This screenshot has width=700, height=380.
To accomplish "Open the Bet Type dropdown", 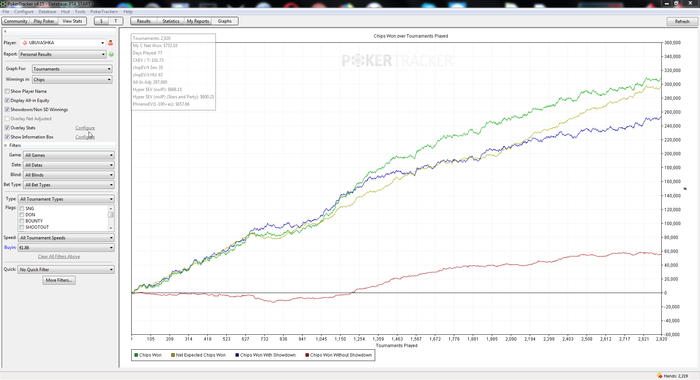I will pos(68,184).
